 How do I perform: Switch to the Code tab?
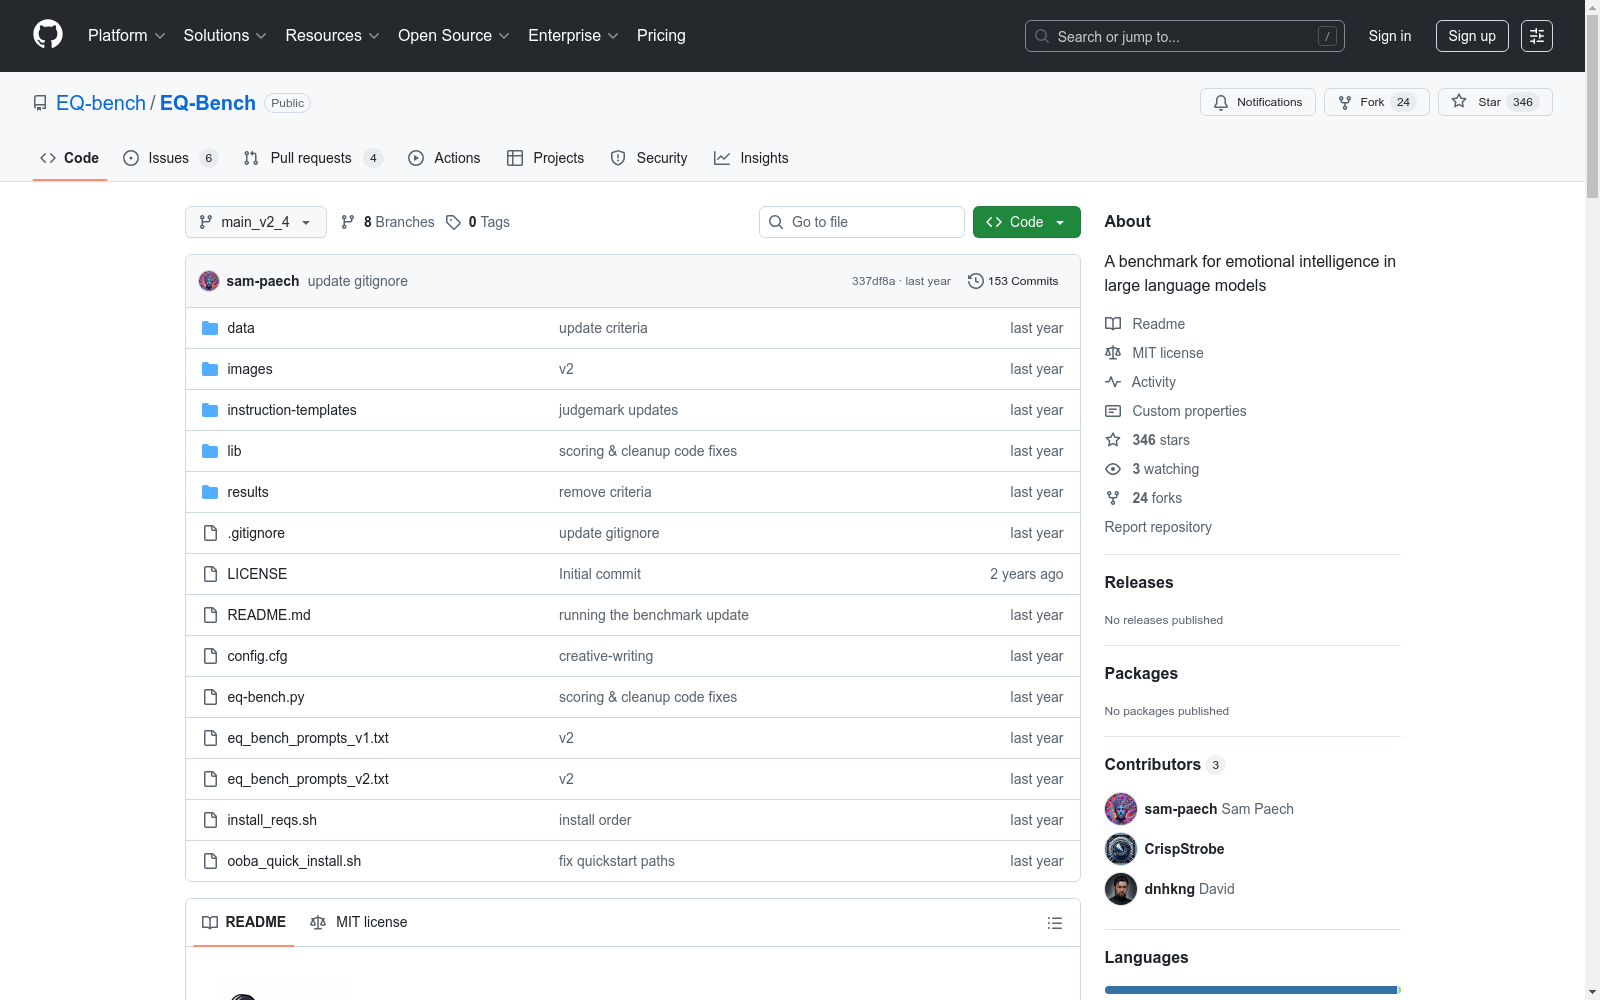click(x=70, y=158)
